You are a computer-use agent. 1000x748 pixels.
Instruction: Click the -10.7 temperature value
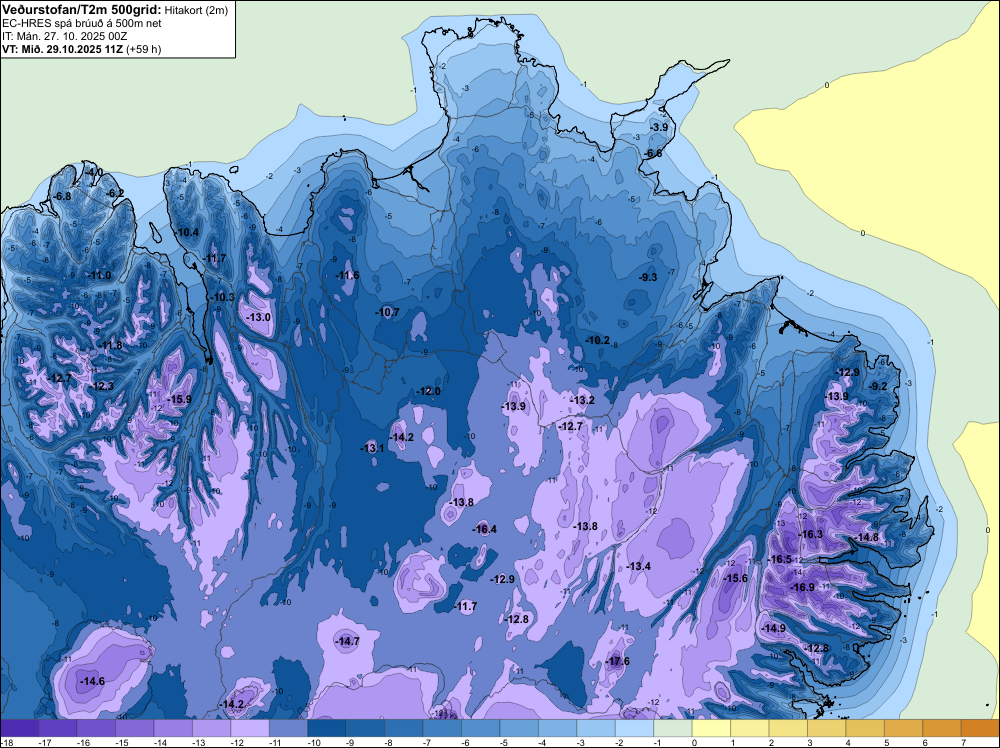(x=387, y=312)
